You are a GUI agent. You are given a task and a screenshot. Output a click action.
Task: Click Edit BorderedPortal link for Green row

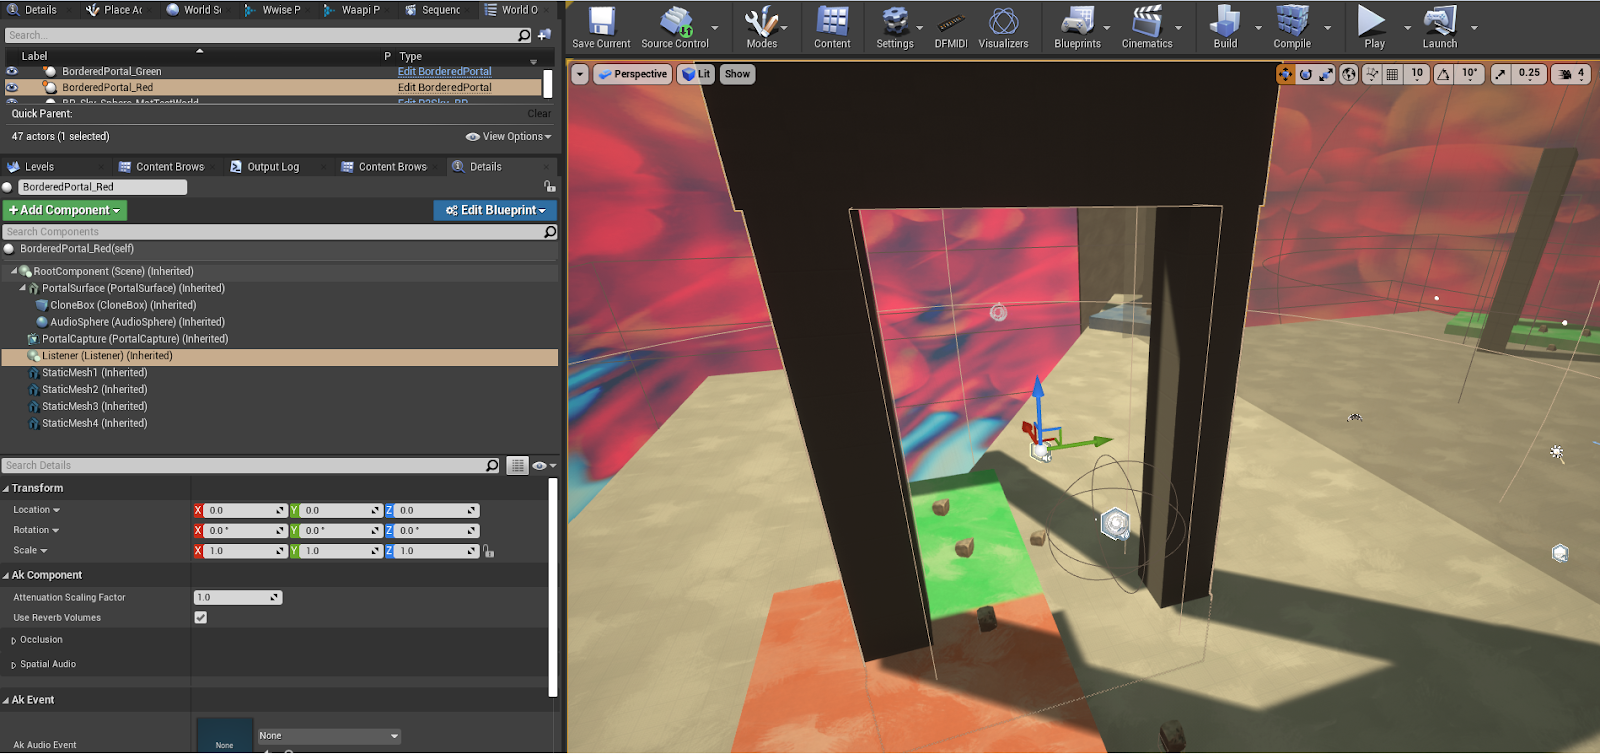[445, 72]
